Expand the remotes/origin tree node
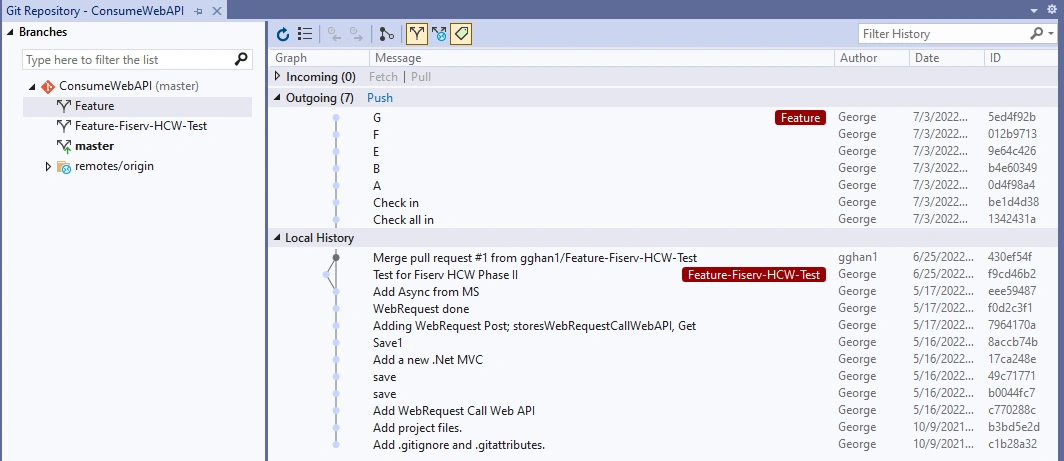The image size is (1064, 461). (48, 166)
